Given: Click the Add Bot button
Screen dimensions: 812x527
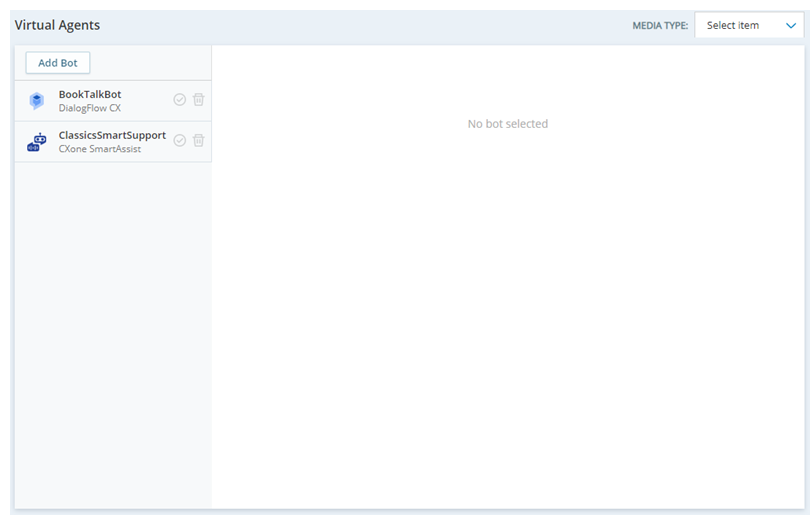Looking at the screenshot, I should point(57,63).
